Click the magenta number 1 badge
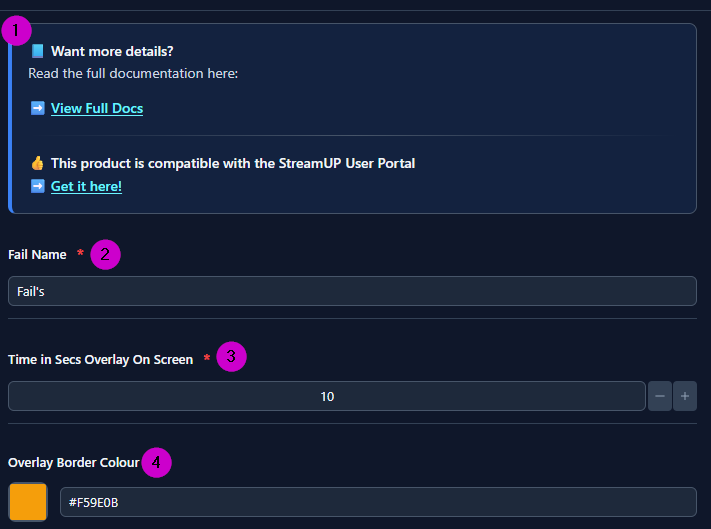The image size is (711, 529). pos(16,31)
